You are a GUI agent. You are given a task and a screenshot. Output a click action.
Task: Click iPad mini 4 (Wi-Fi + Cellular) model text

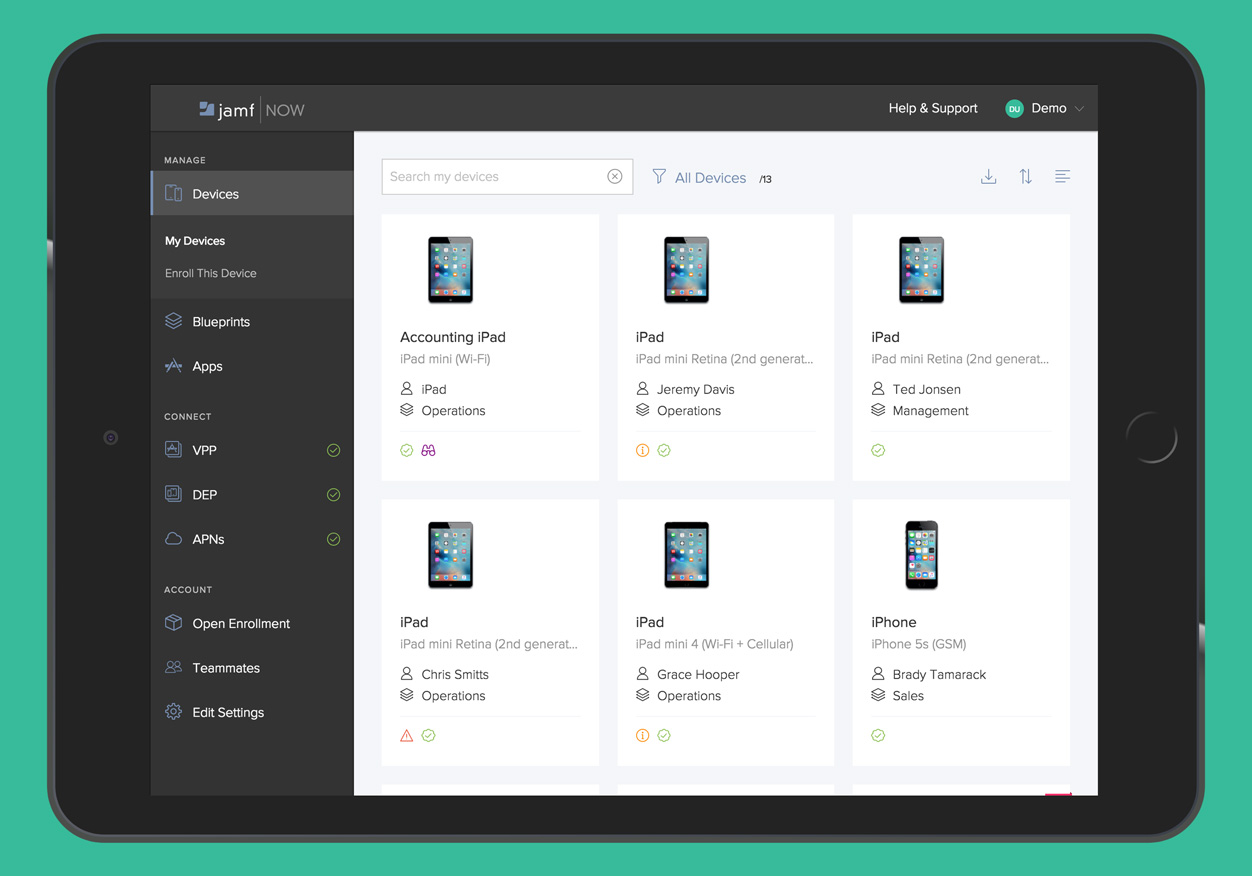pos(715,644)
